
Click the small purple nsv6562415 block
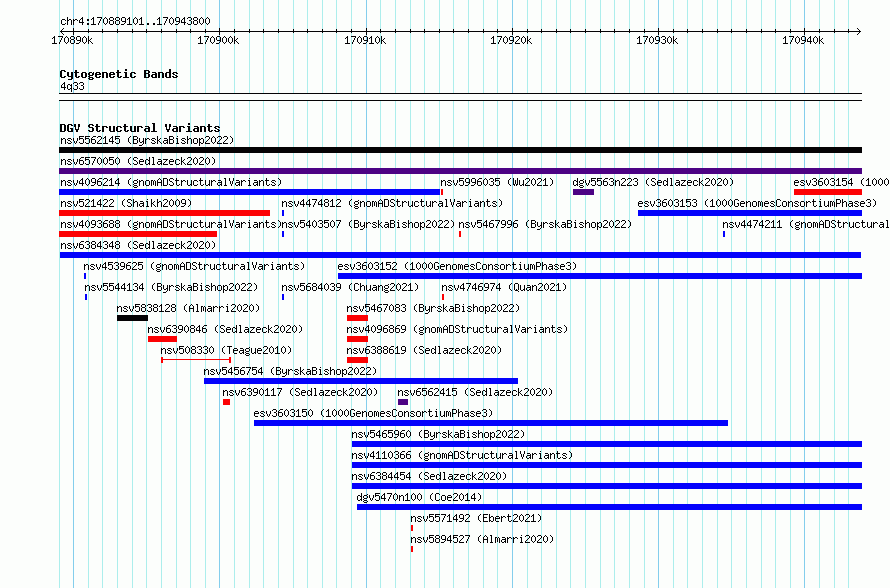tap(403, 402)
